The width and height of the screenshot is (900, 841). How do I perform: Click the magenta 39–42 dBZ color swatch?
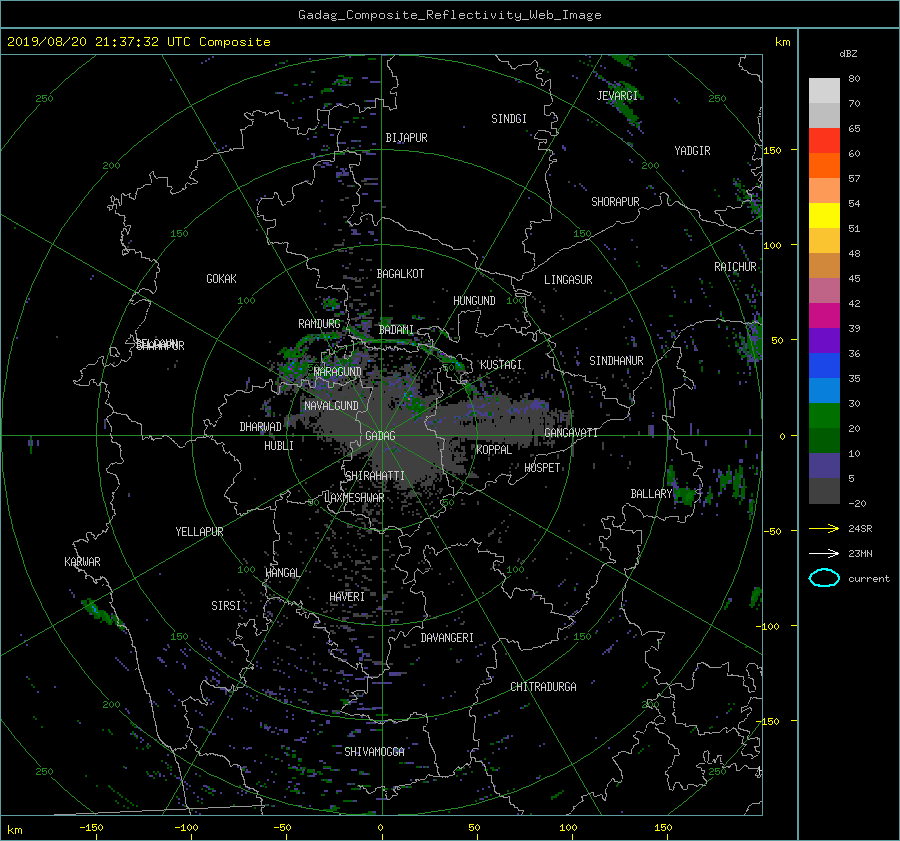[824, 315]
